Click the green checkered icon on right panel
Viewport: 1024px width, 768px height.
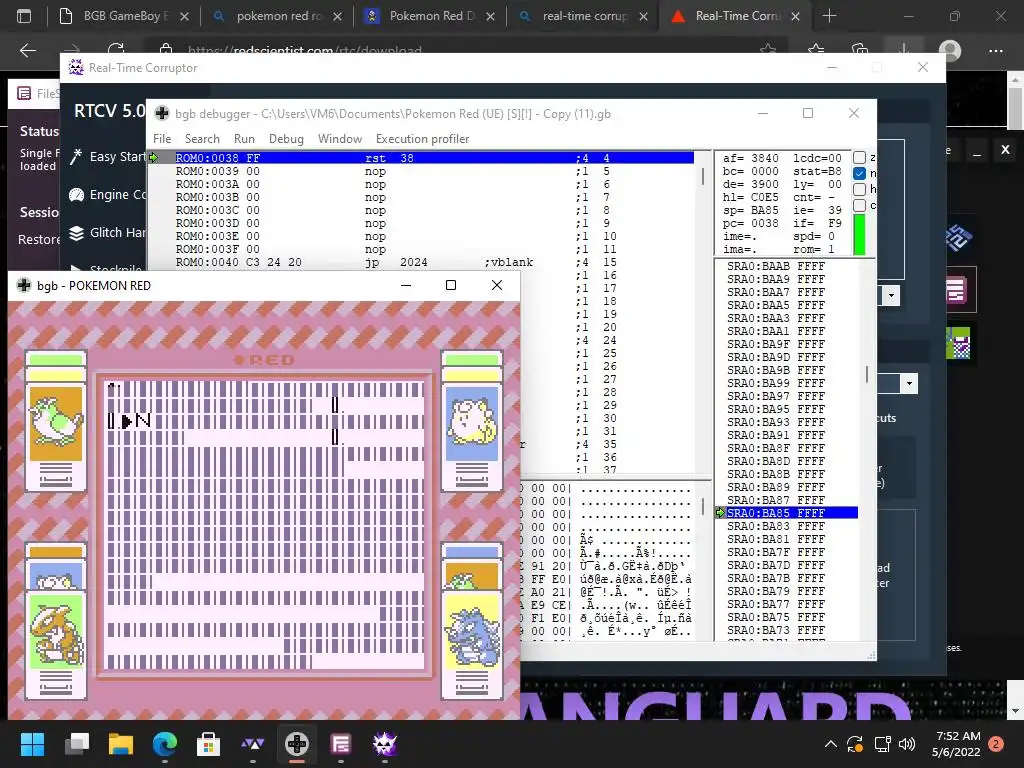(x=958, y=344)
